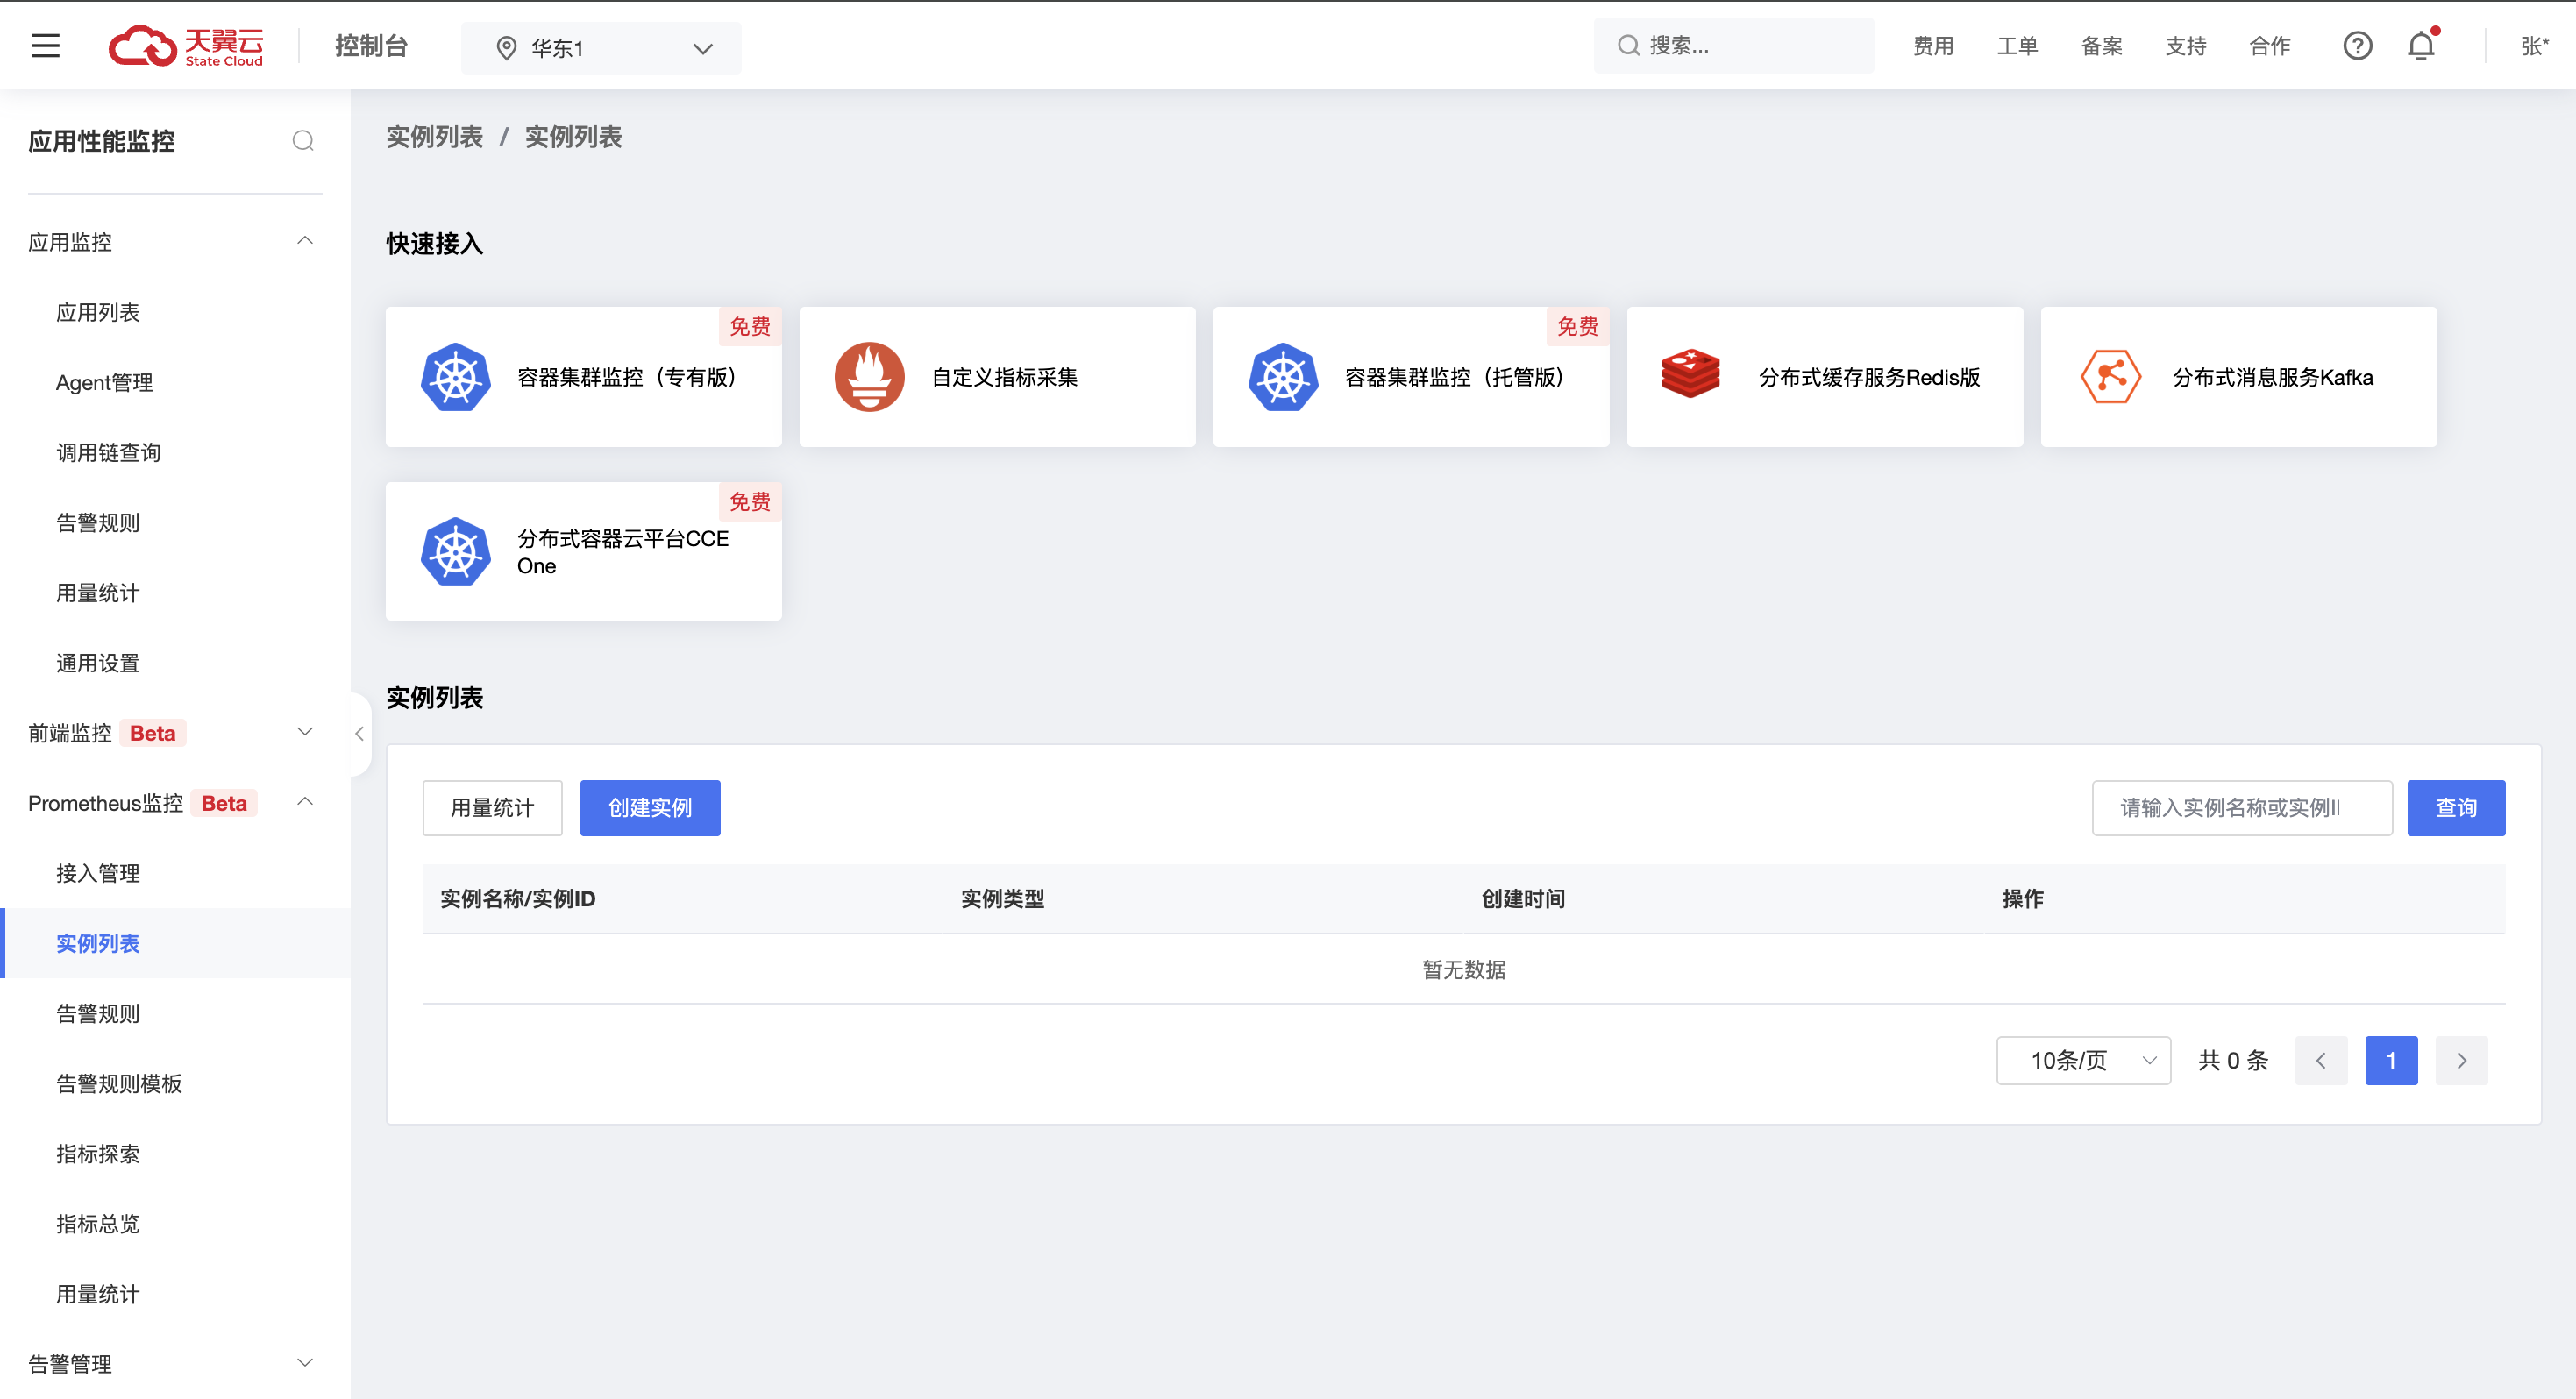Click the first 实例列表 breadcrumb
2576x1399 pixels.
[434, 137]
